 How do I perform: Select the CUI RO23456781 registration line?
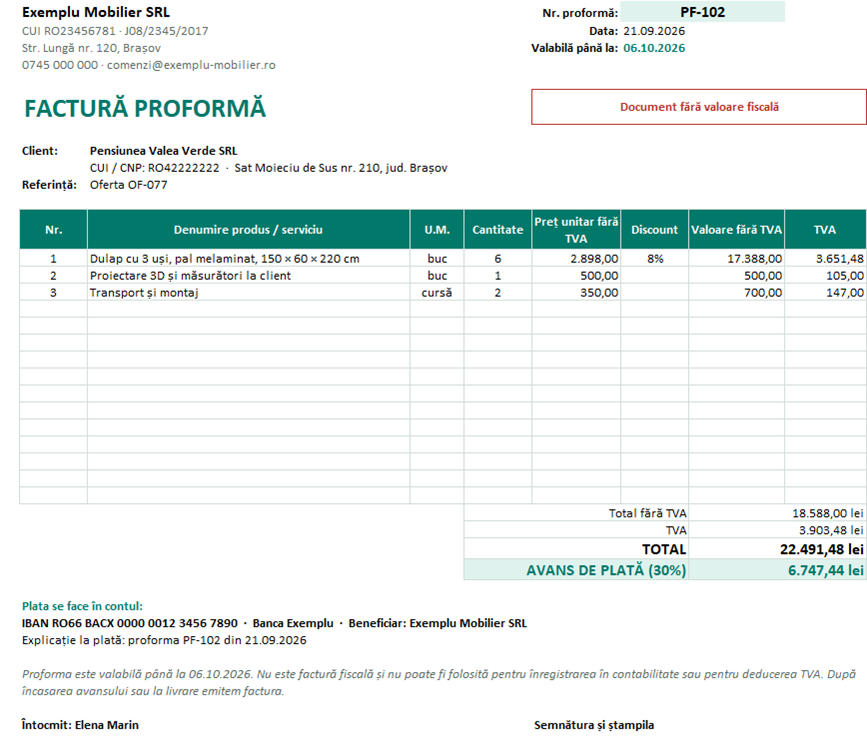(x=115, y=31)
